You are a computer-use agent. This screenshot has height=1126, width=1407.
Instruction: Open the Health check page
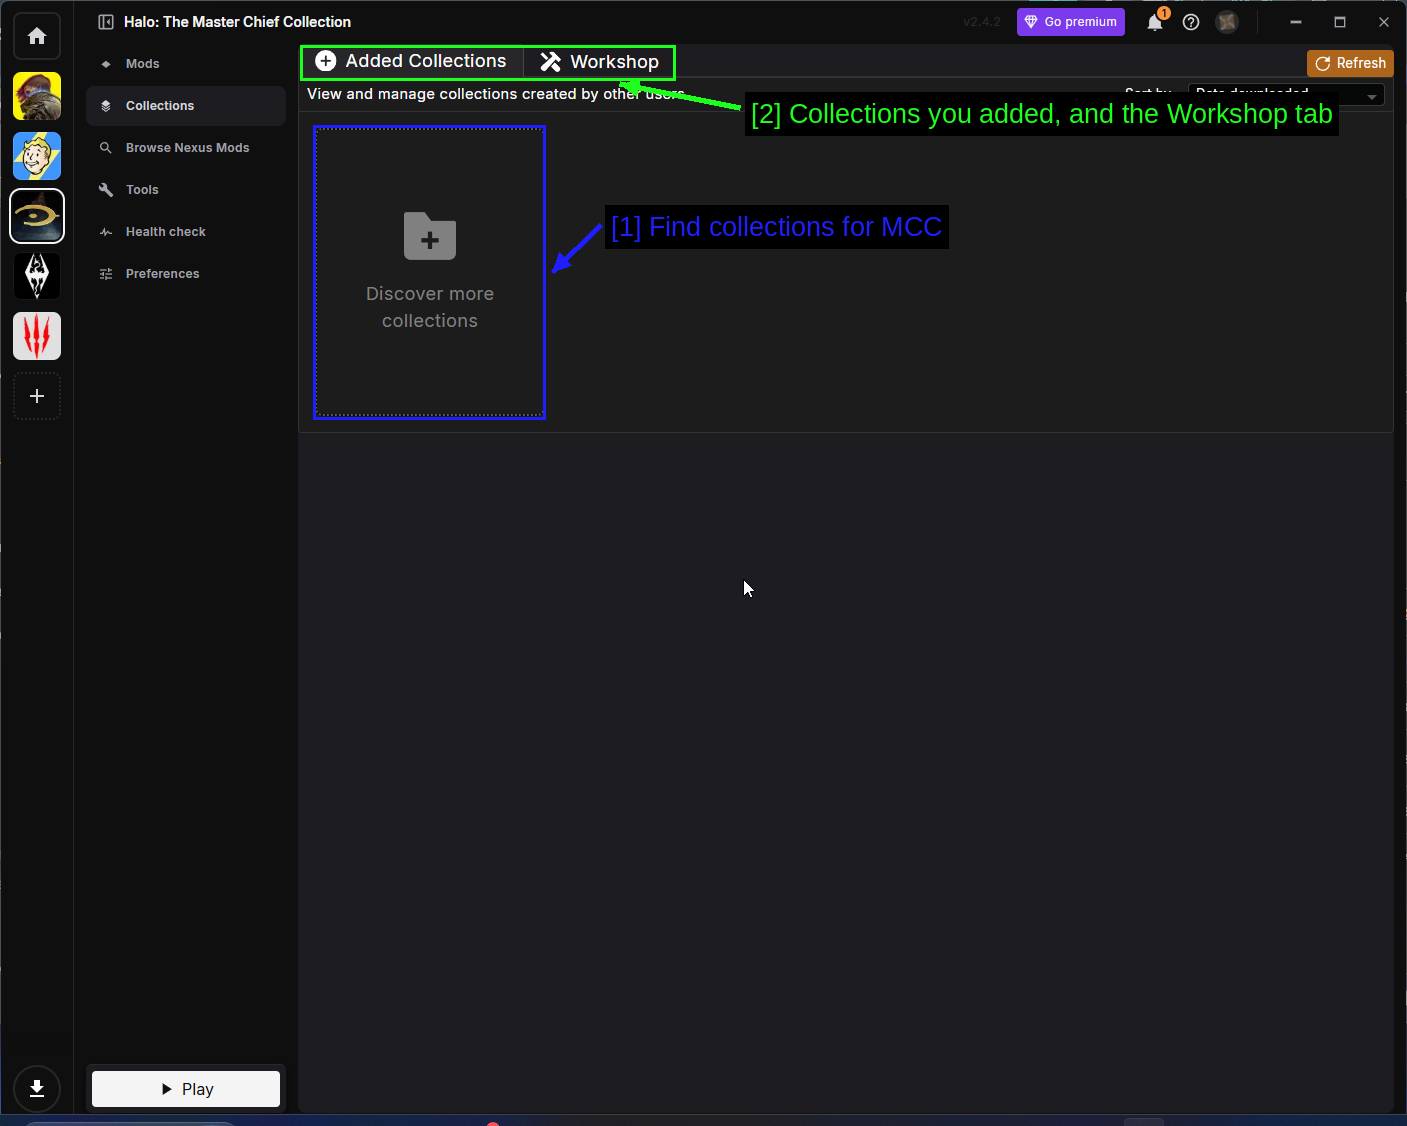pos(186,232)
